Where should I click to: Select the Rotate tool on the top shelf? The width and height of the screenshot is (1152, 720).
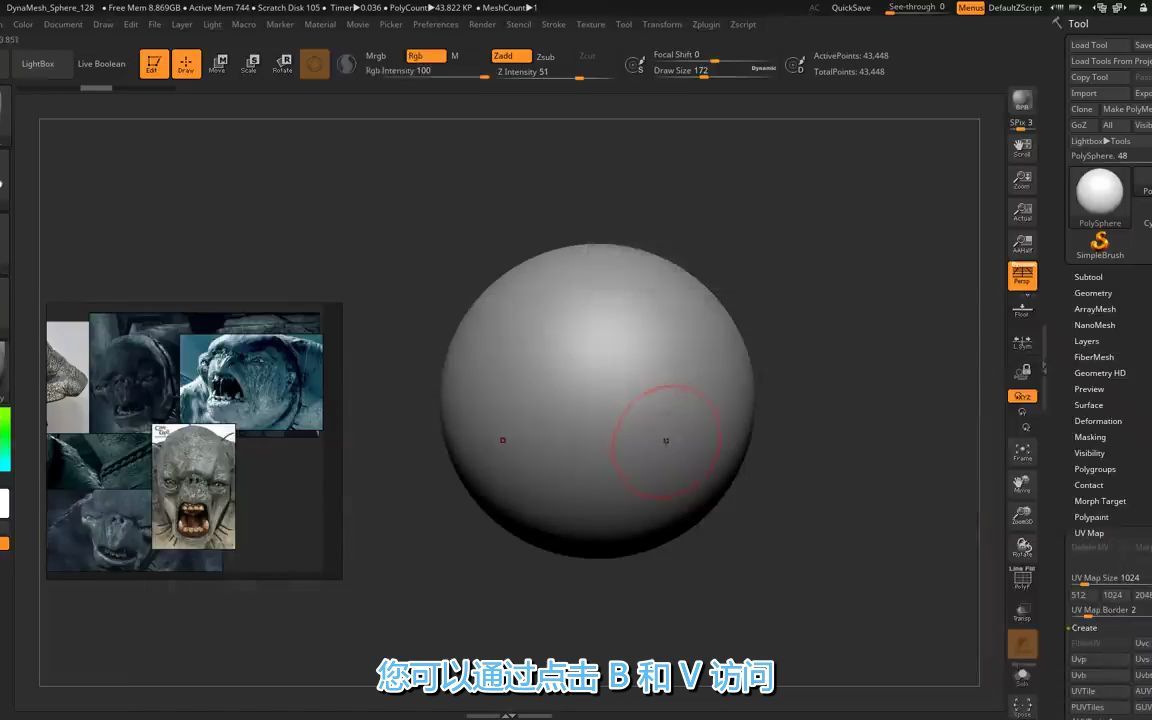pyautogui.click(x=284, y=63)
